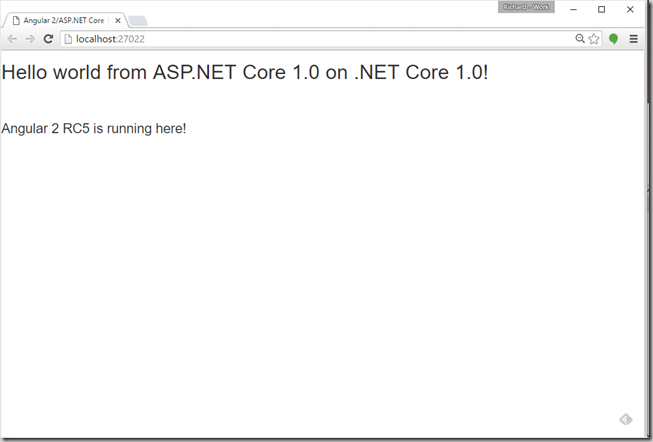Go forward with the browser forward arrow
Viewport: 653px width, 442px height.
[30, 39]
